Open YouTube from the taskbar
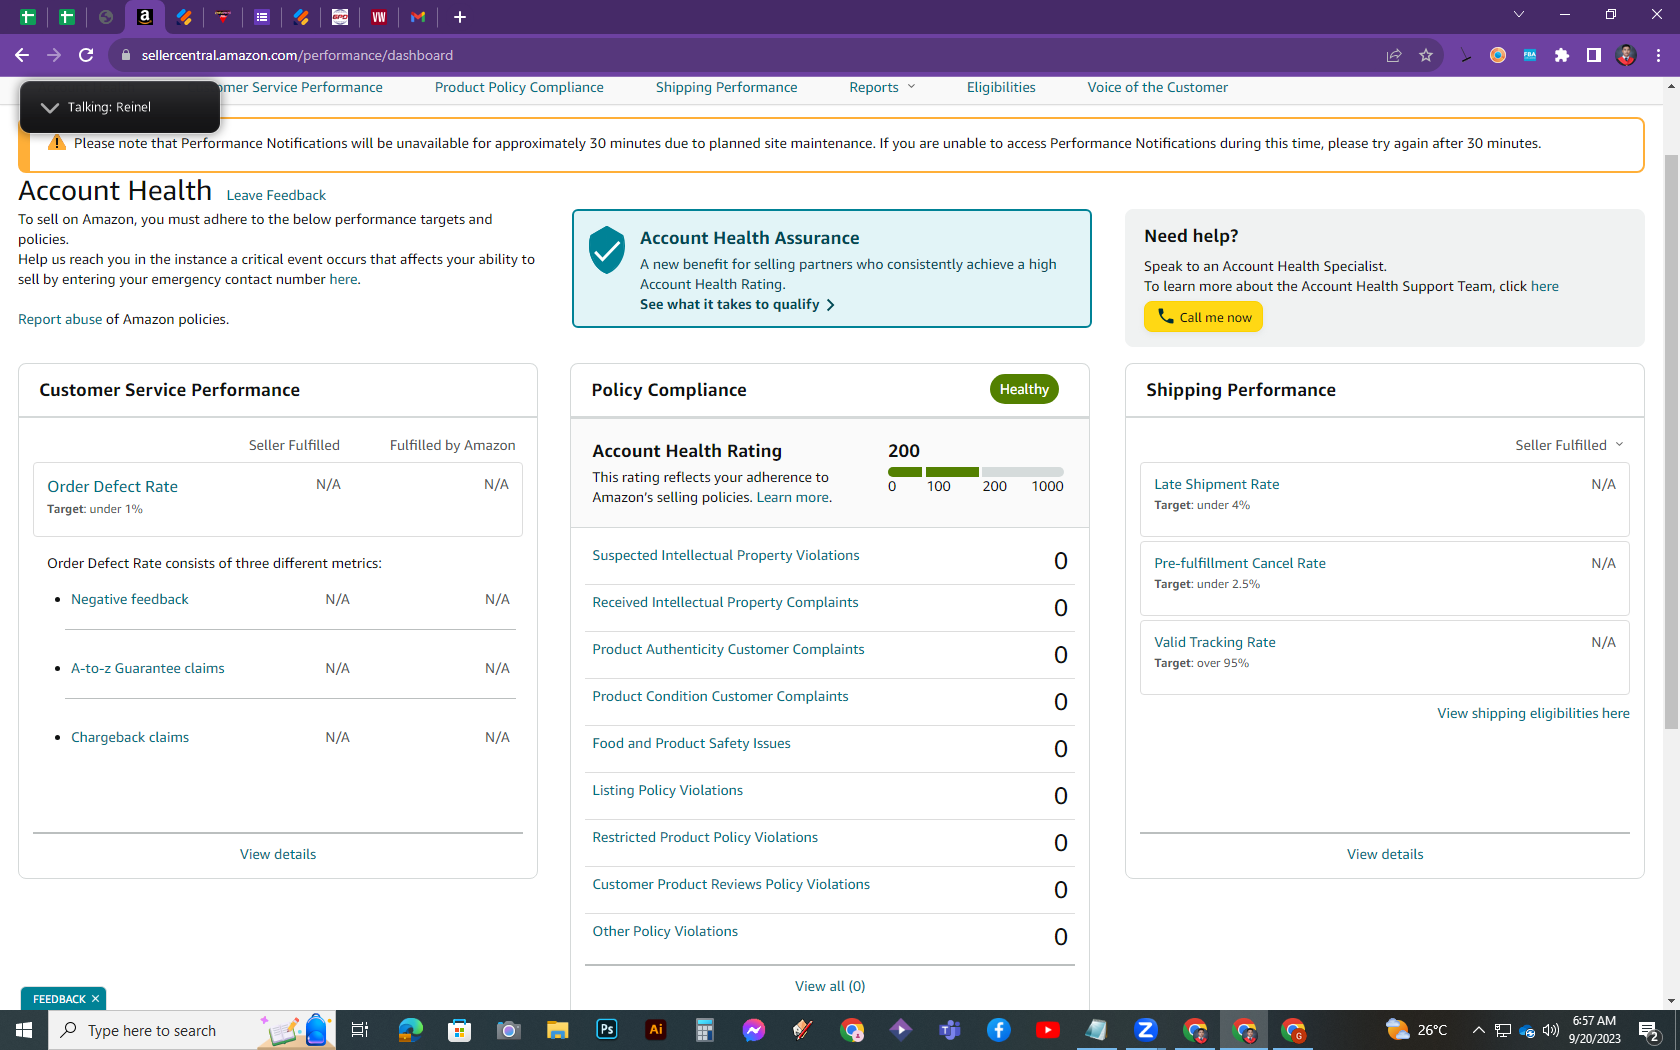The width and height of the screenshot is (1680, 1050). pyautogui.click(x=1048, y=1030)
